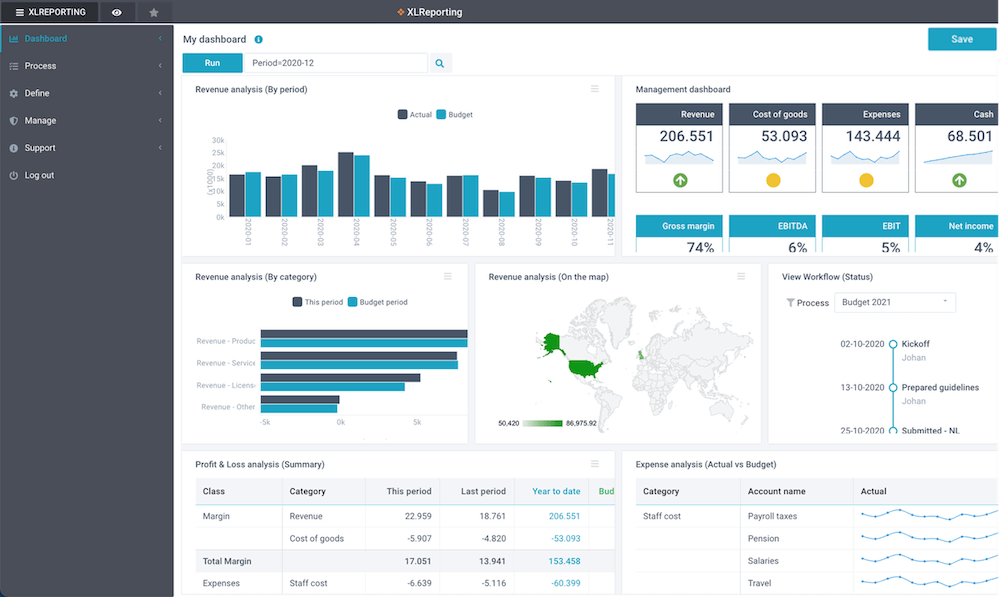1000x597 pixels.
Task: Toggle the Budget series in period legend
Action: [455, 115]
